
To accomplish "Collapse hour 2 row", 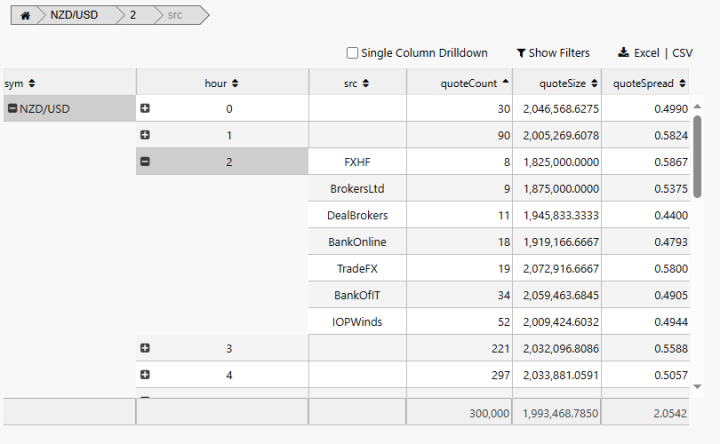I will coord(145,161).
